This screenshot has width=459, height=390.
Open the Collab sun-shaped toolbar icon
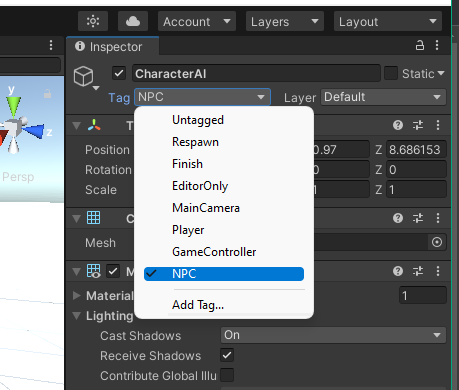point(93,21)
